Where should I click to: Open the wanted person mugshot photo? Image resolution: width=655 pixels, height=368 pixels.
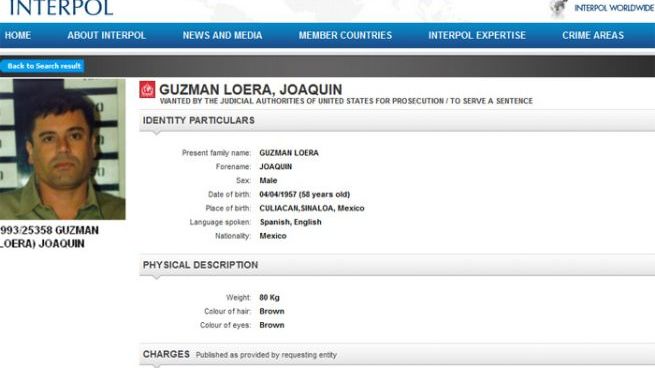click(x=63, y=149)
